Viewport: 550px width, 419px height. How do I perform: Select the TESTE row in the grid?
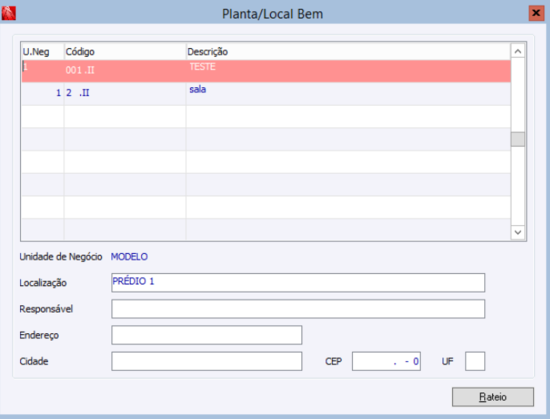266,71
